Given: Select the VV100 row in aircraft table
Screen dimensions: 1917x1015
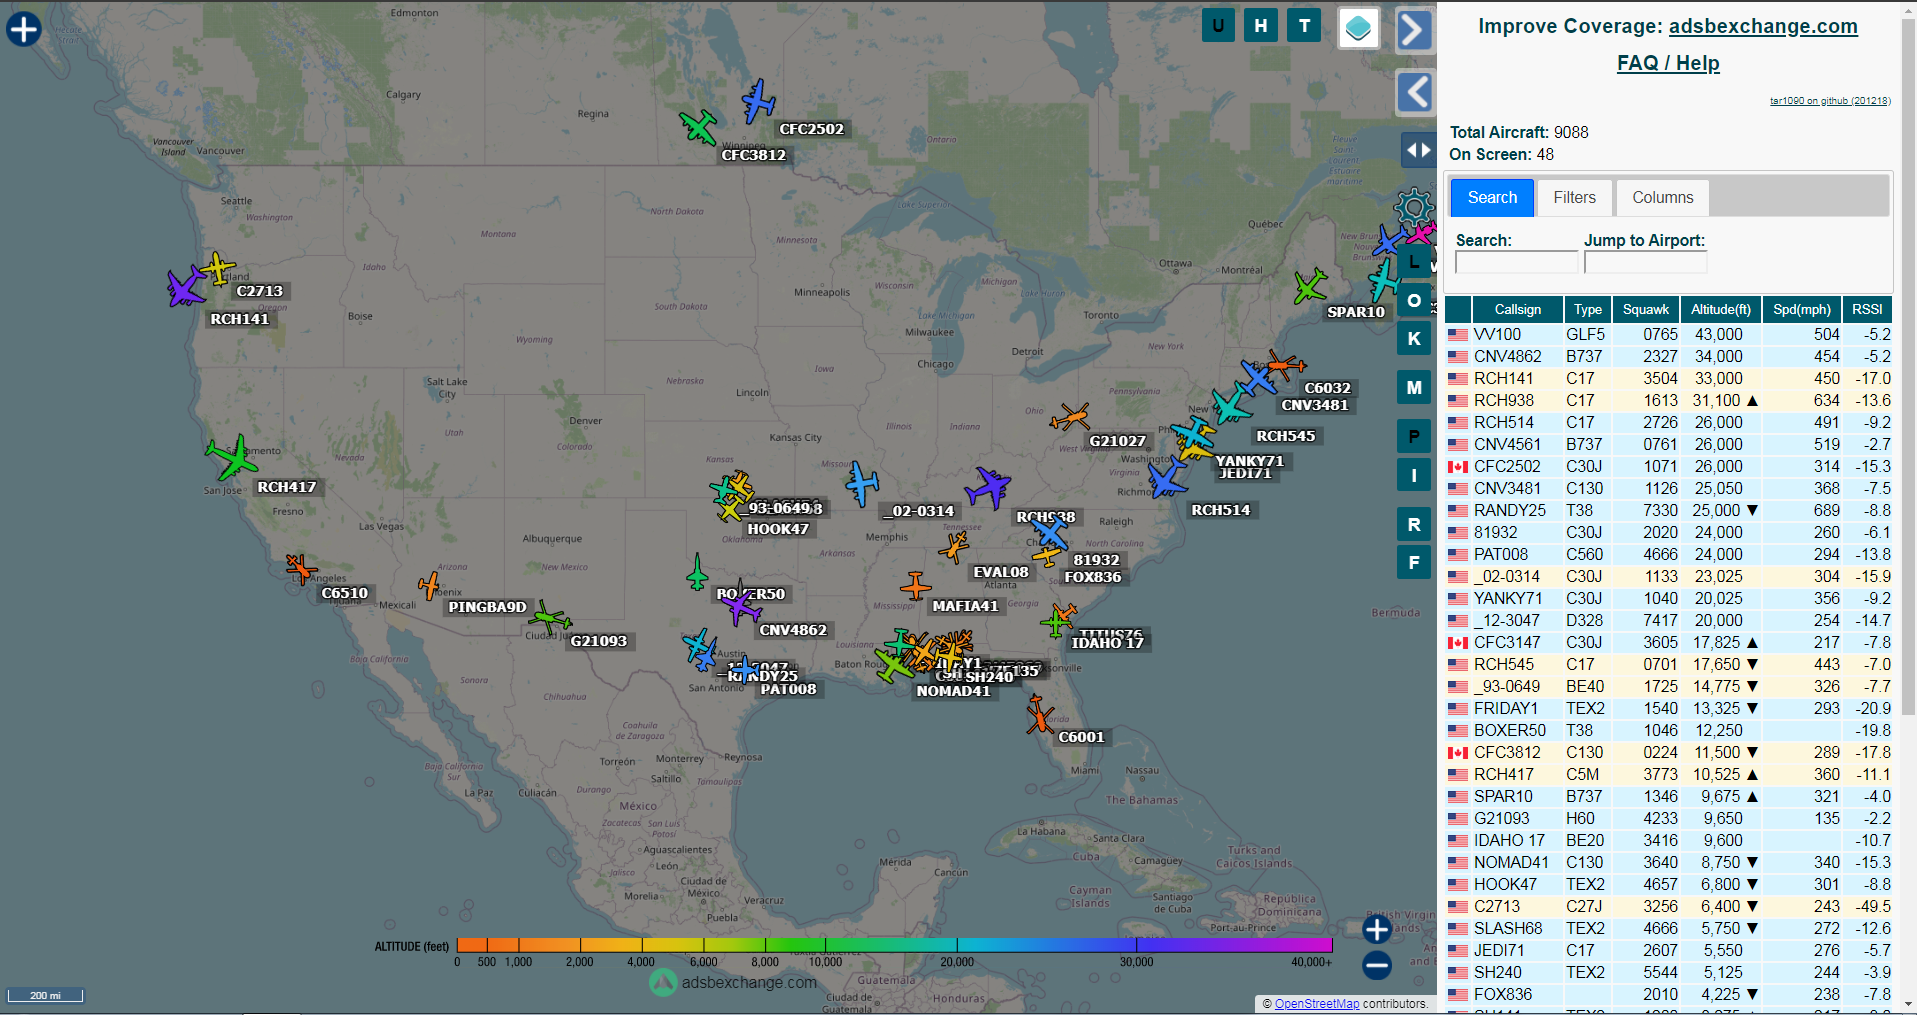Looking at the screenshot, I should (x=1668, y=335).
